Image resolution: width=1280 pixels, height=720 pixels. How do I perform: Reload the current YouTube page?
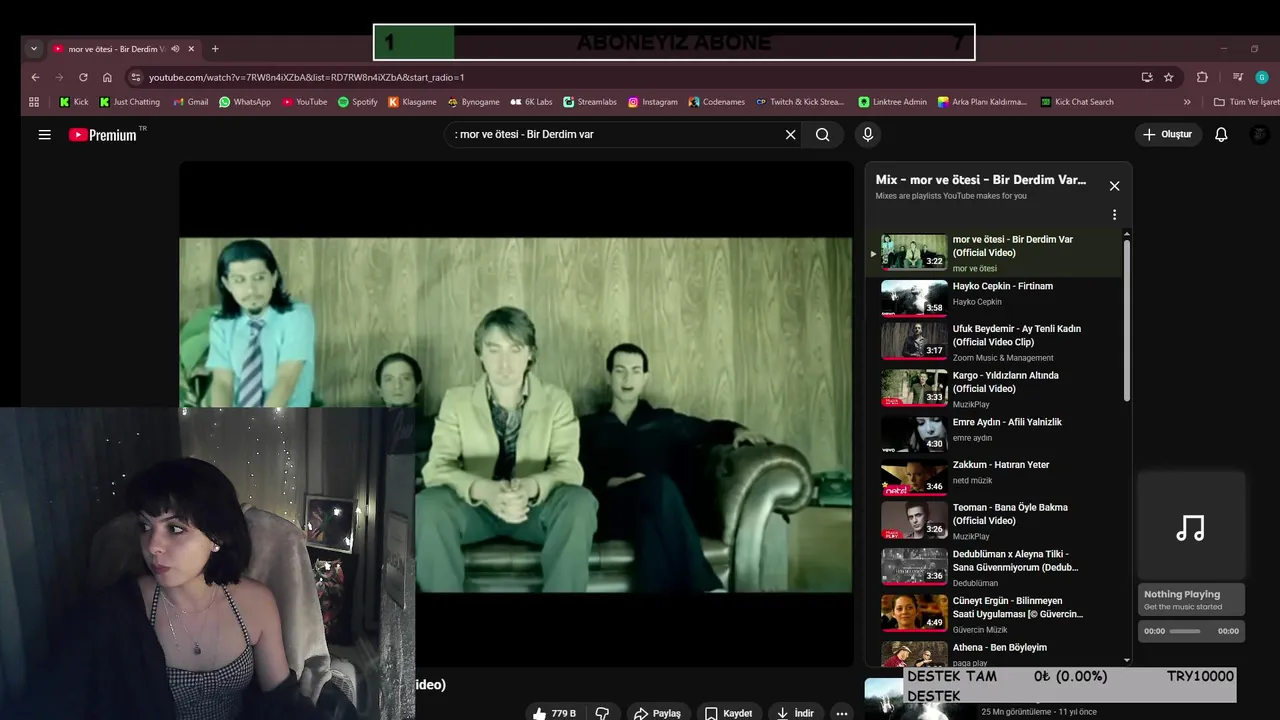tap(83, 77)
